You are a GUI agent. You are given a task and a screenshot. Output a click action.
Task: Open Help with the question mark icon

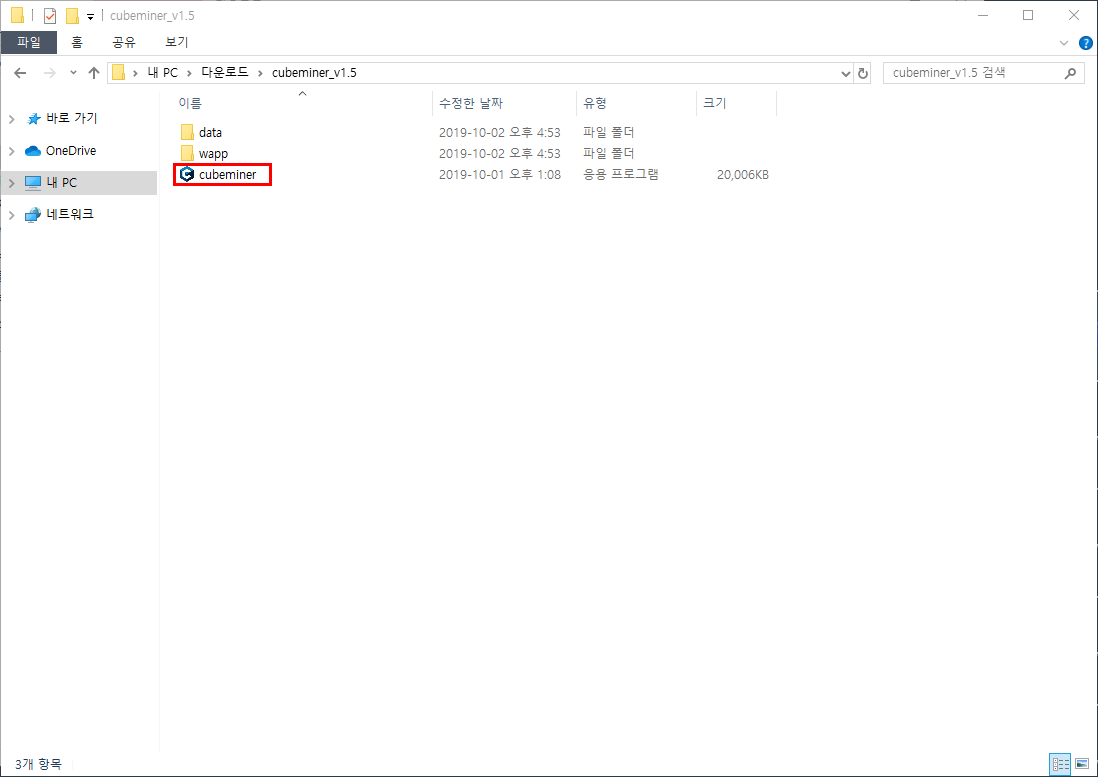coord(1085,43)
